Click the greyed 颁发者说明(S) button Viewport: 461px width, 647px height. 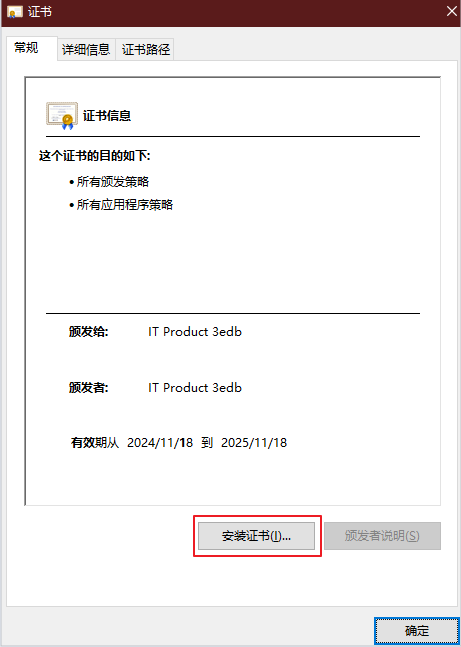[x=382, y=536]
